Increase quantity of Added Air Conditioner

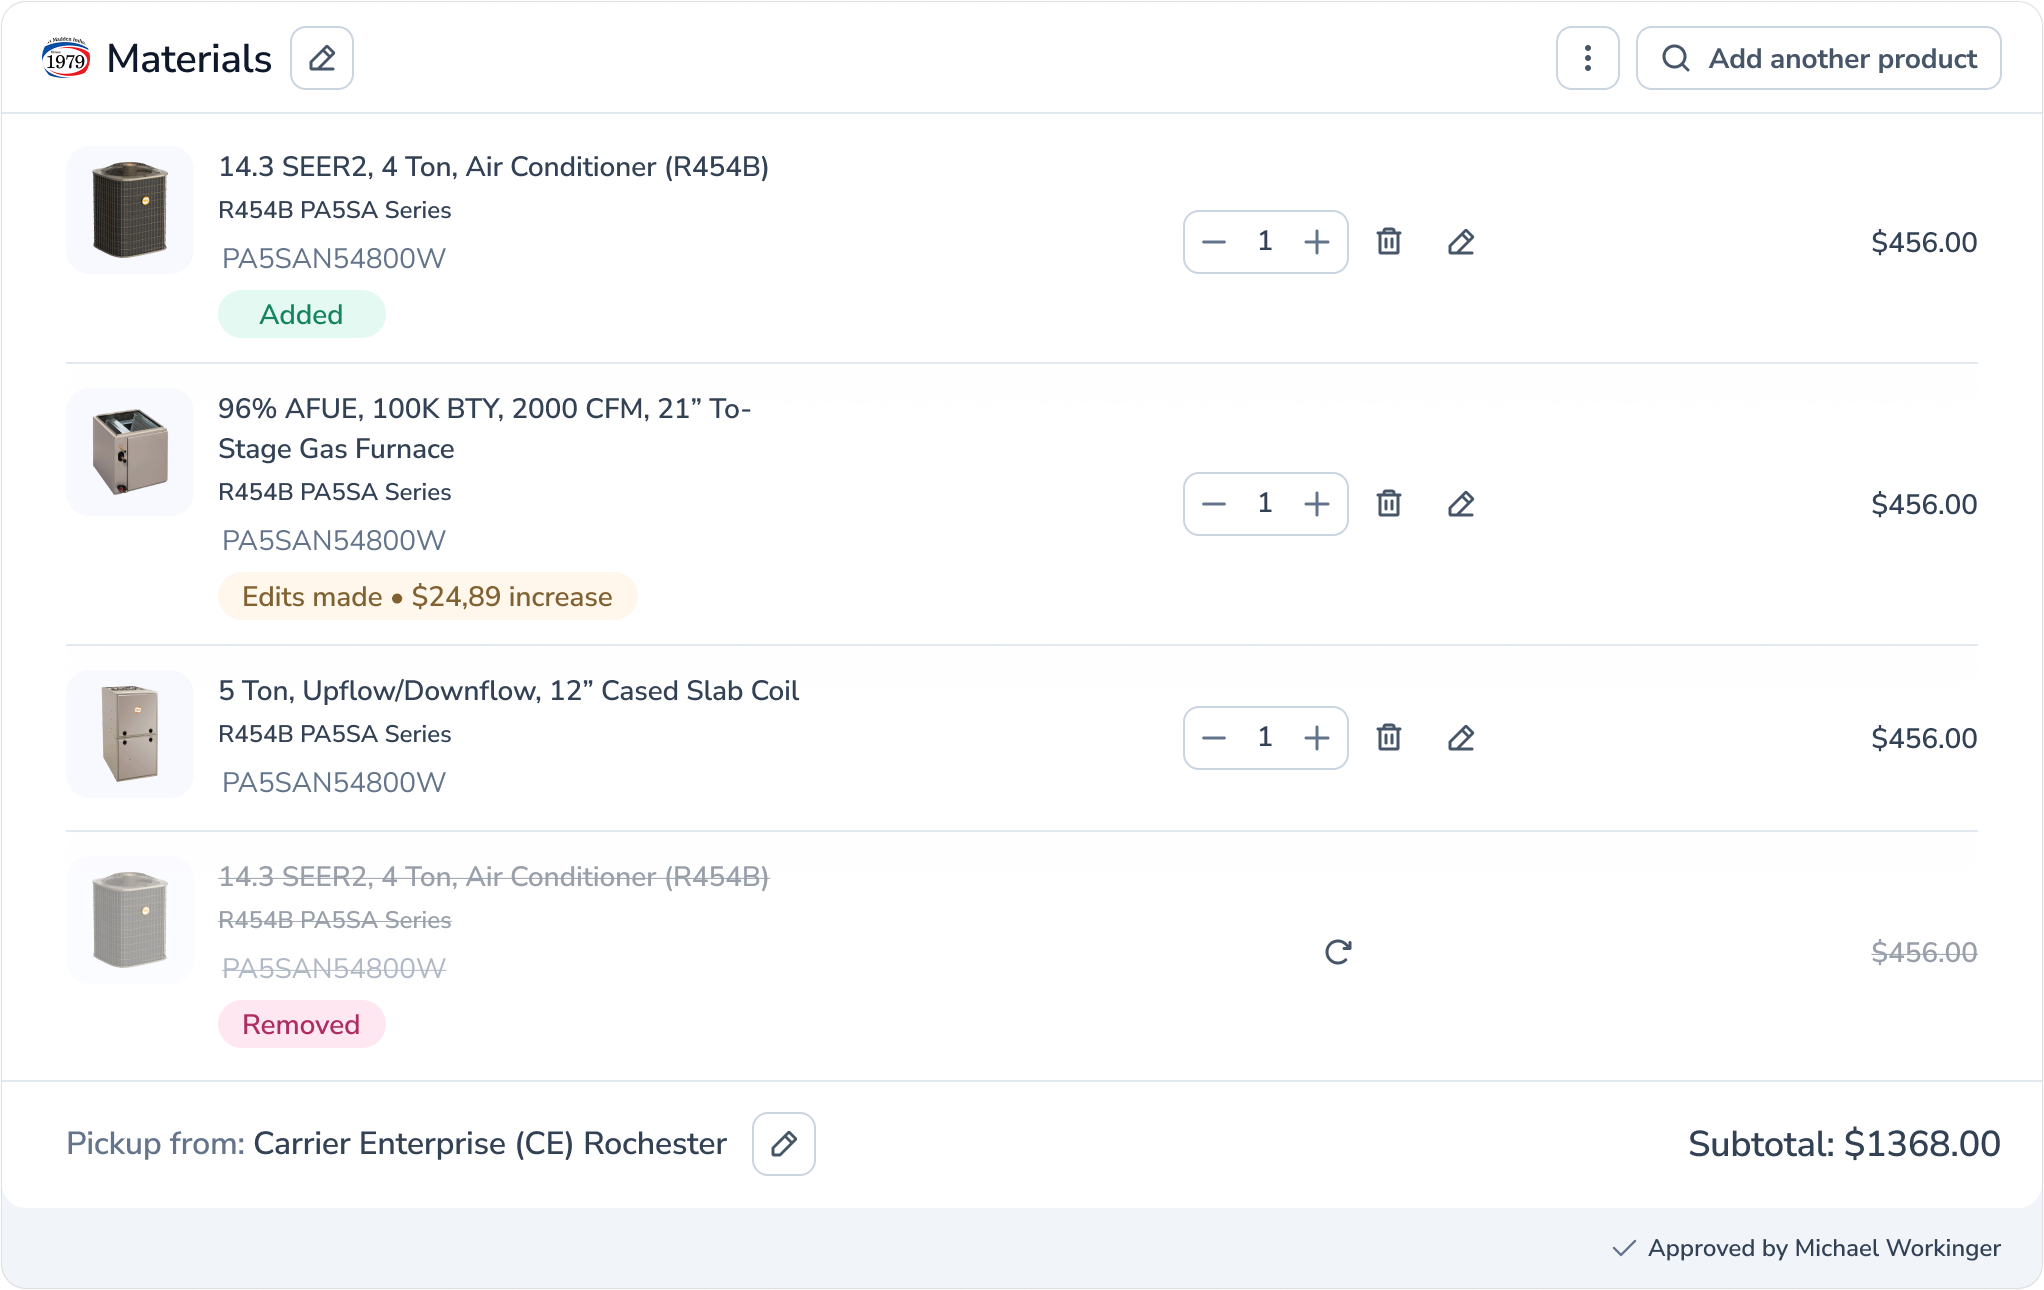coord(1317,242)
